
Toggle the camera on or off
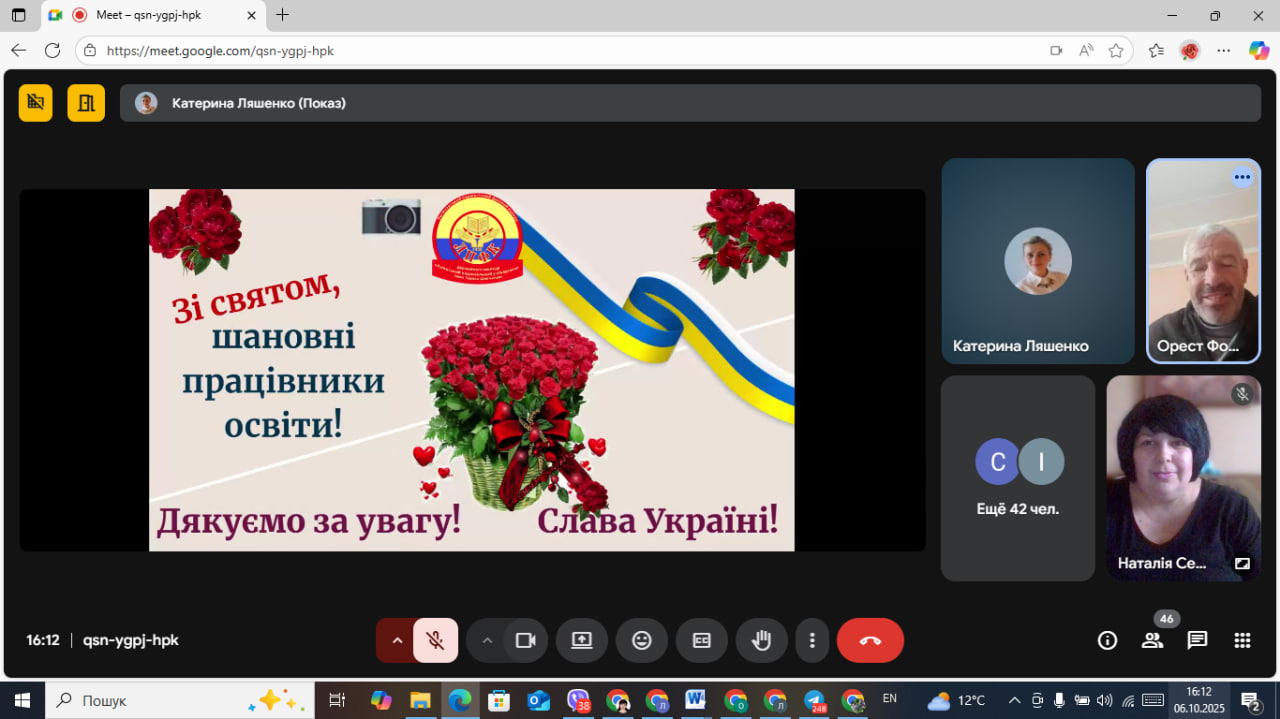click(x=525, y=641)
